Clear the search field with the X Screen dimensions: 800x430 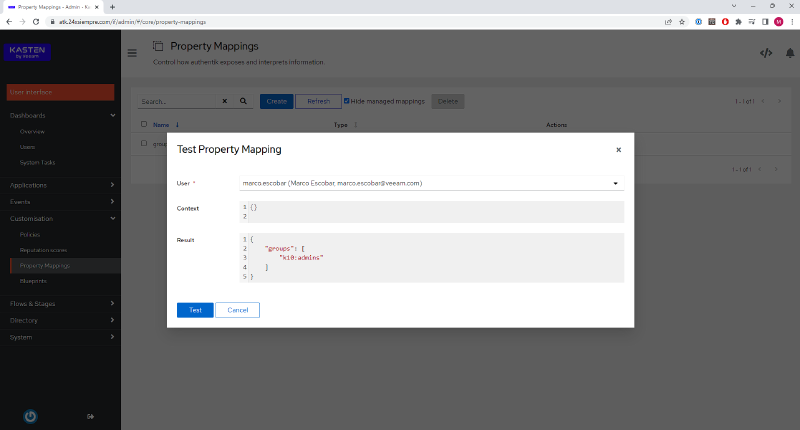click(x=224, y=102)
